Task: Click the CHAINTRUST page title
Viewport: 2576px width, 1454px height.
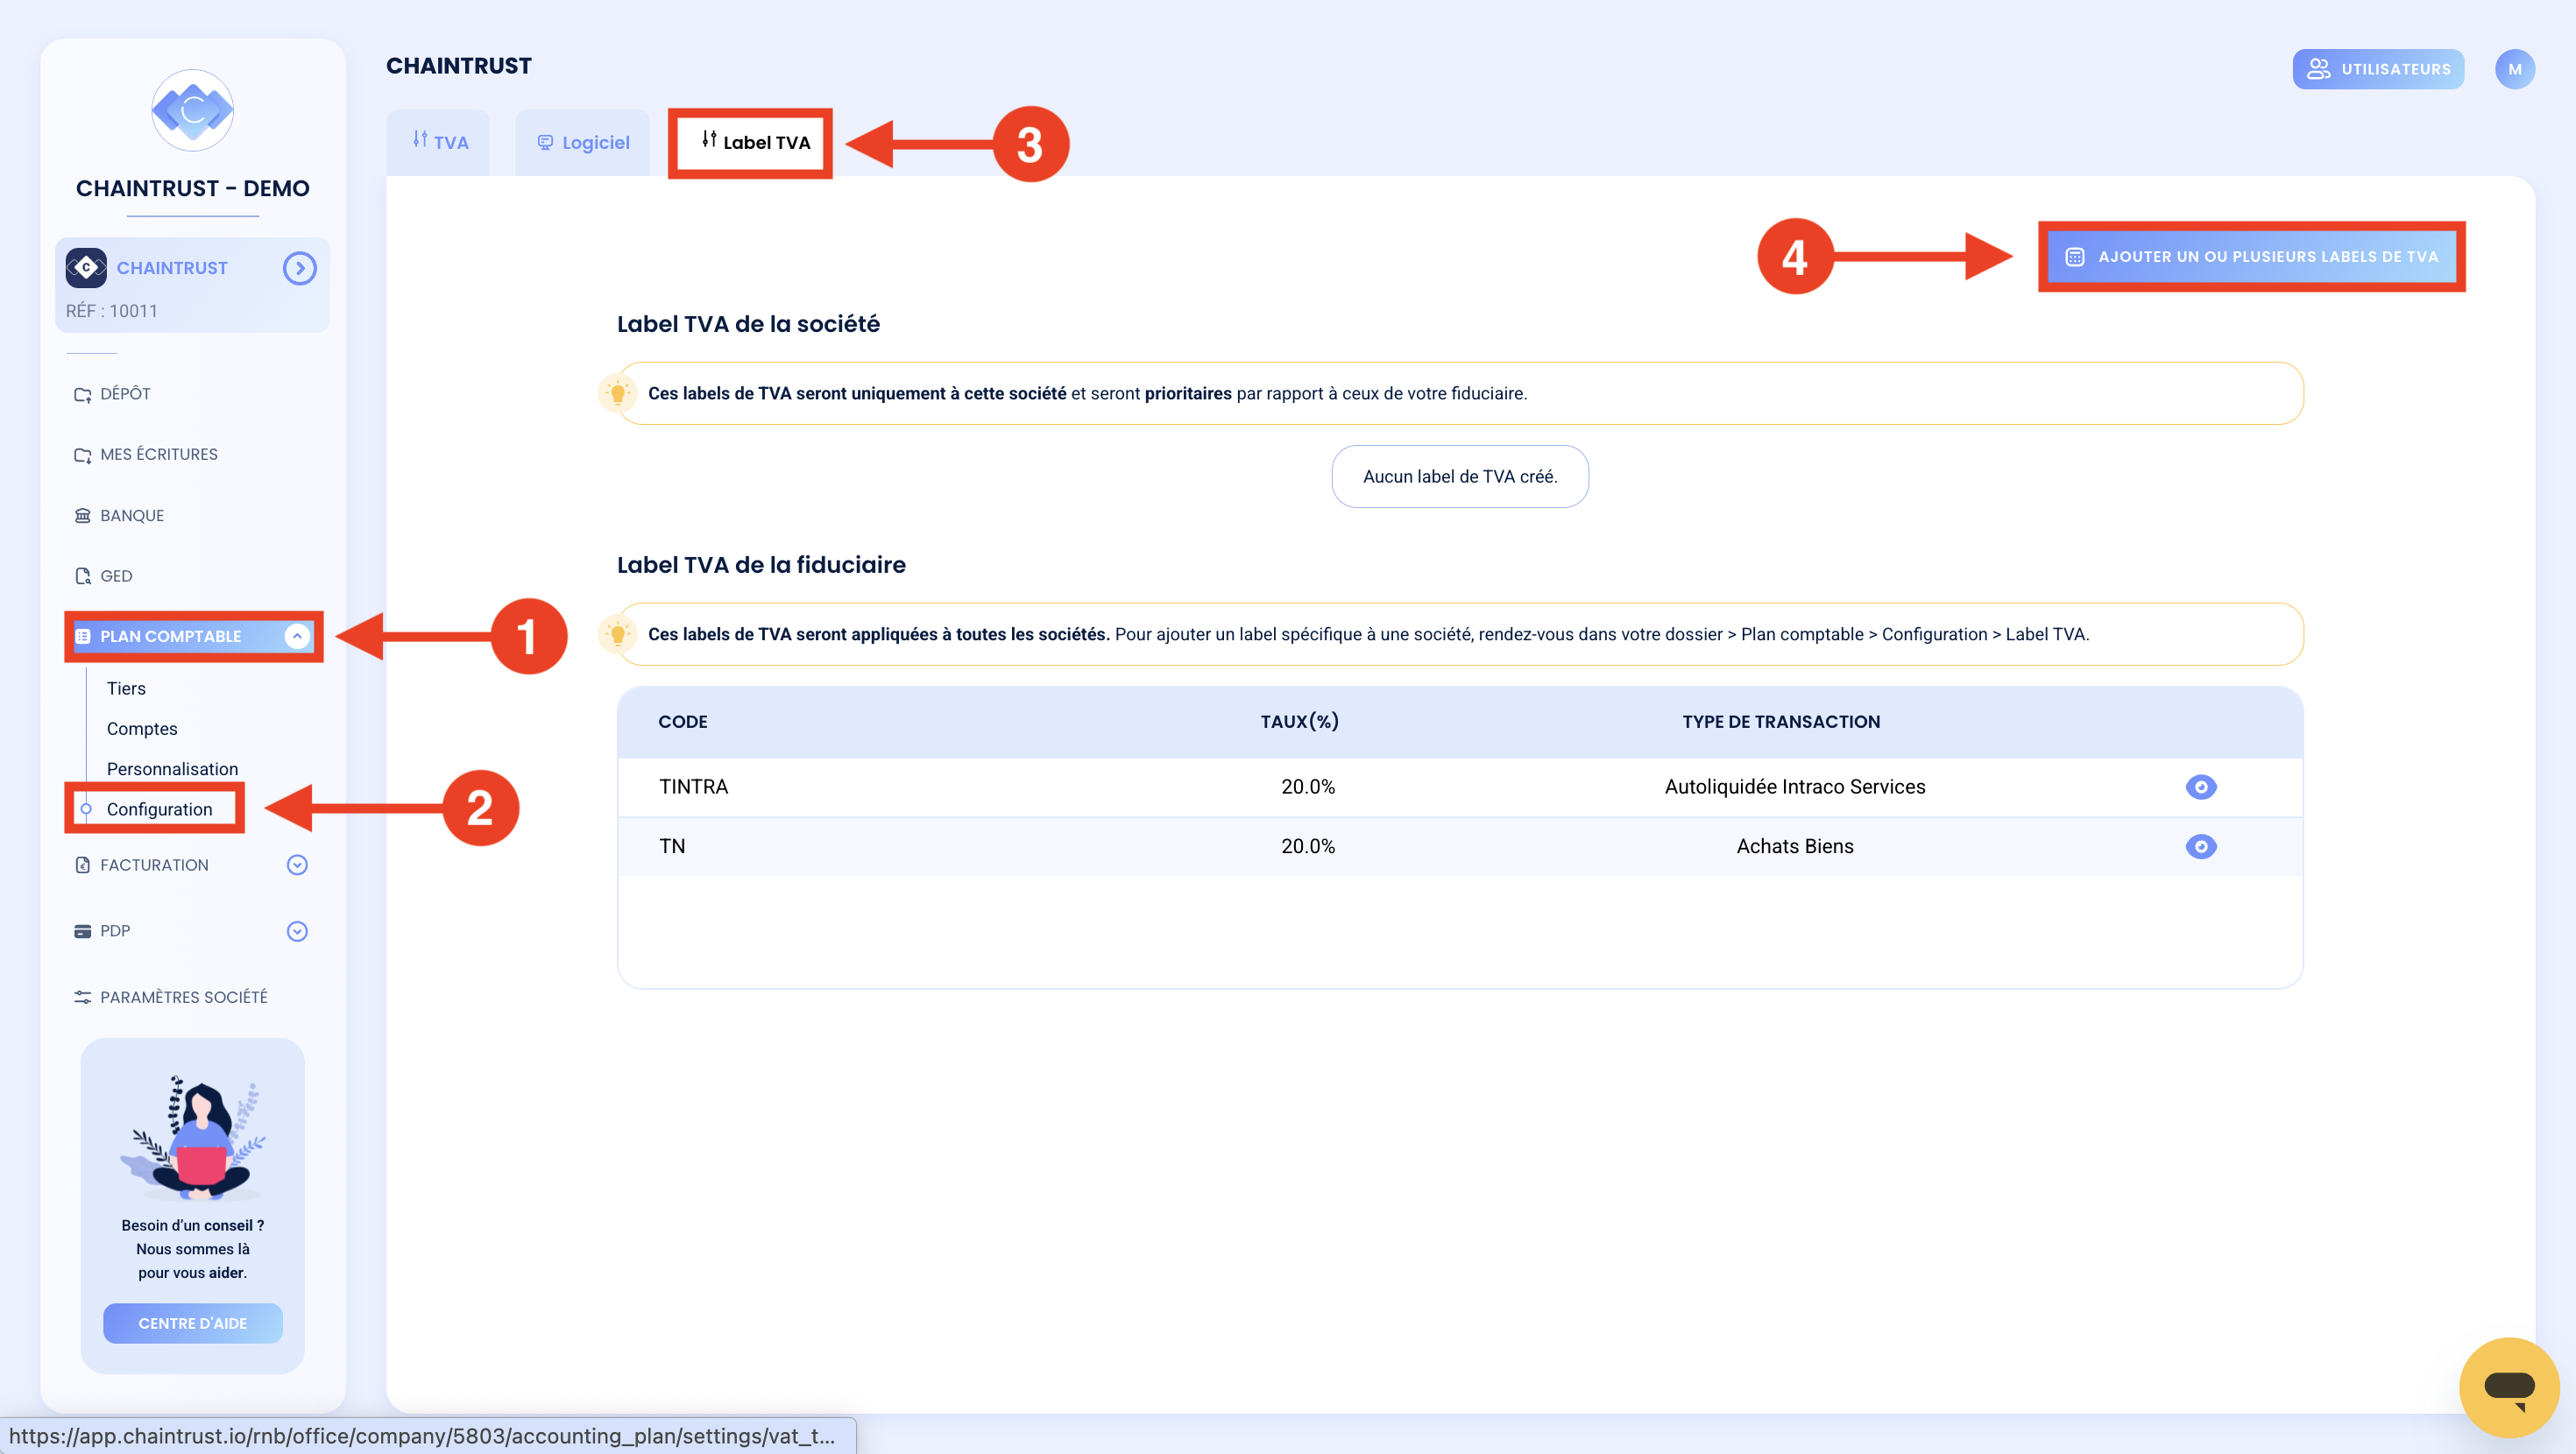Action: [459, 66]
